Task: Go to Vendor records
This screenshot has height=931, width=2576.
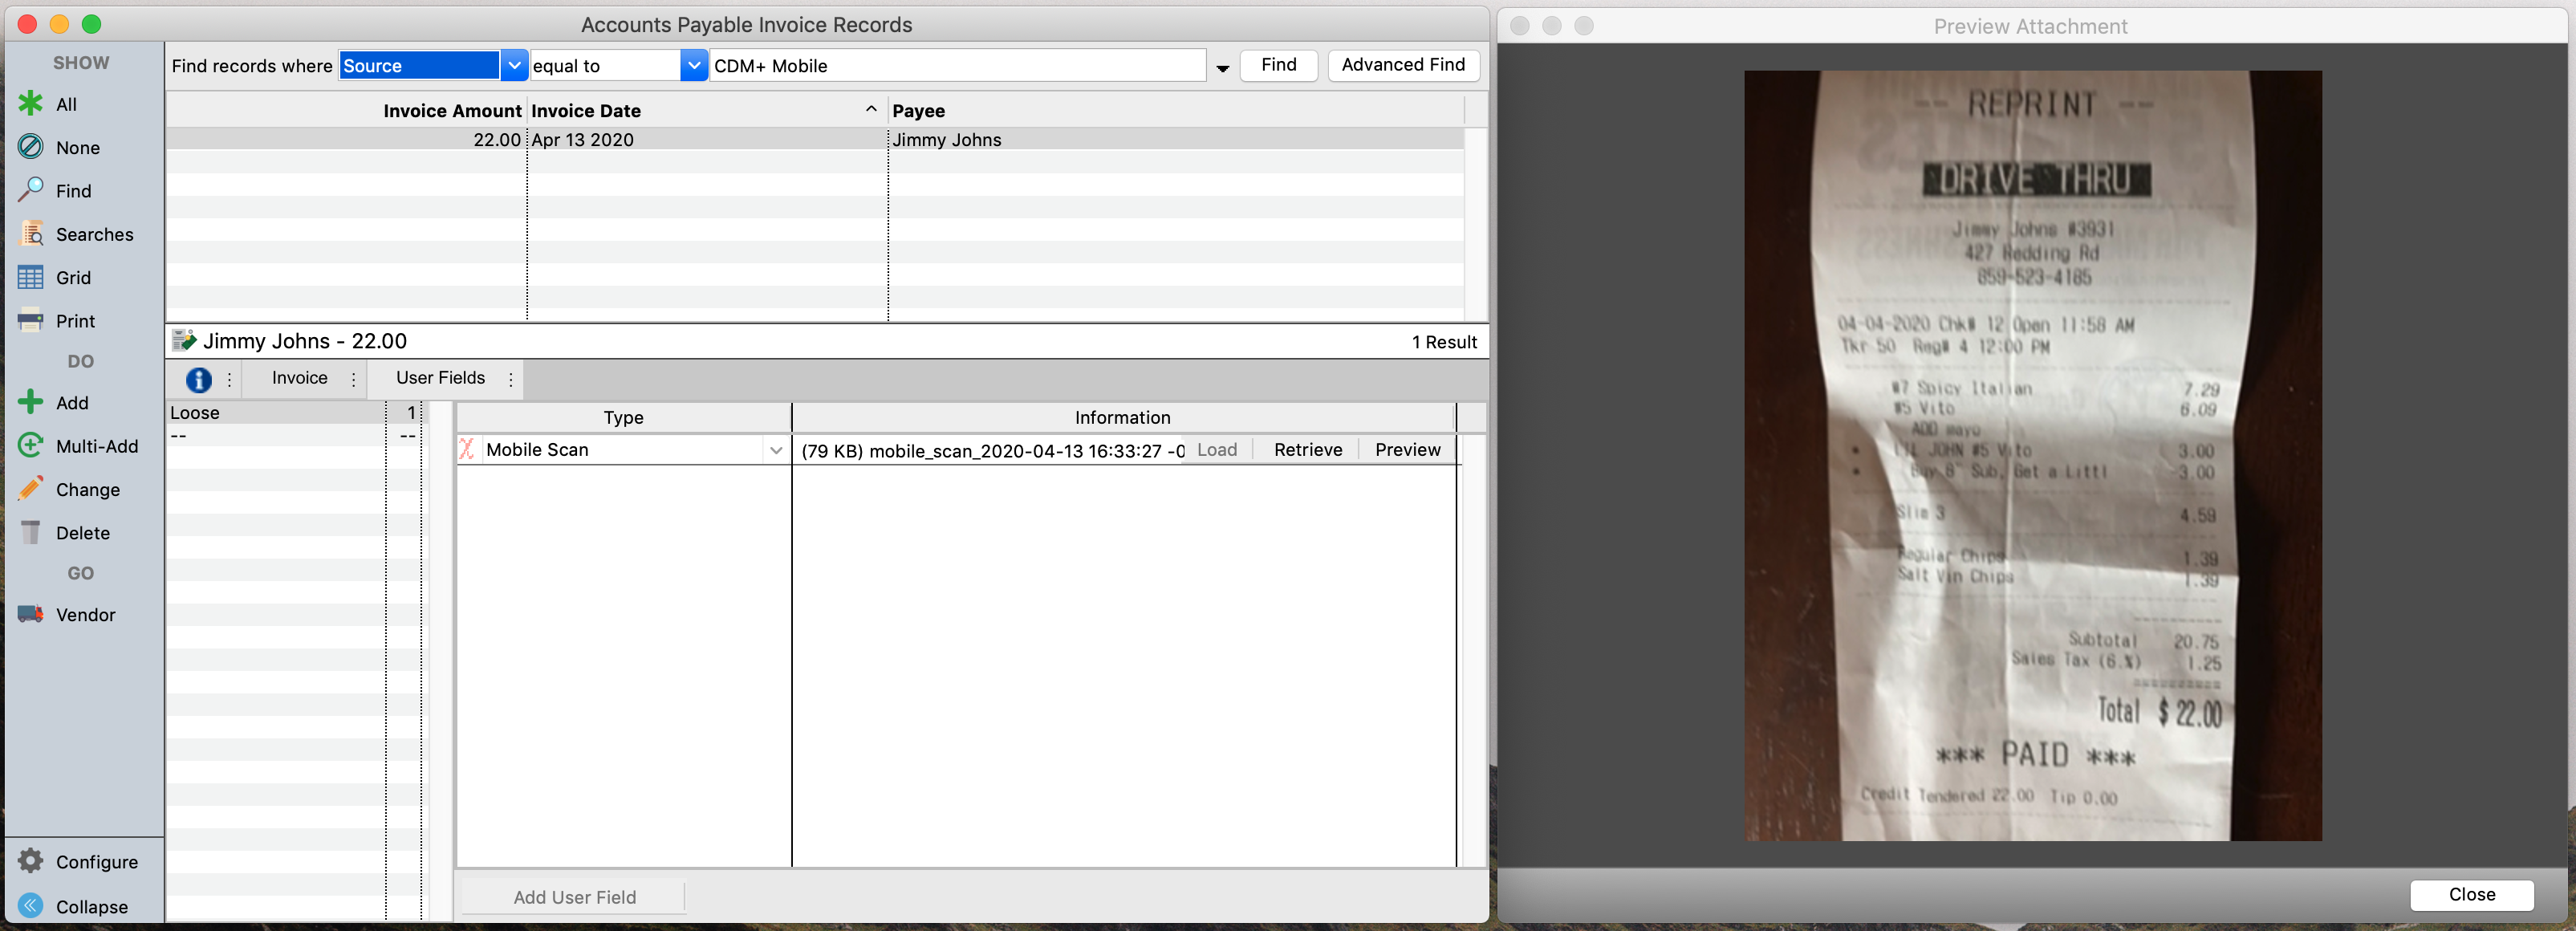Action: pyautogui.click(x=31, y=614)
